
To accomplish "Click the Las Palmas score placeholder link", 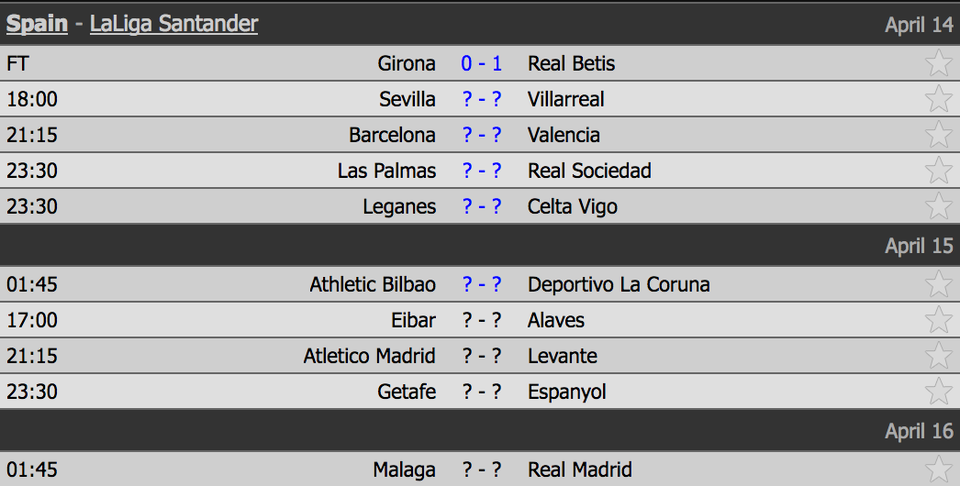I will coord(481,170).
